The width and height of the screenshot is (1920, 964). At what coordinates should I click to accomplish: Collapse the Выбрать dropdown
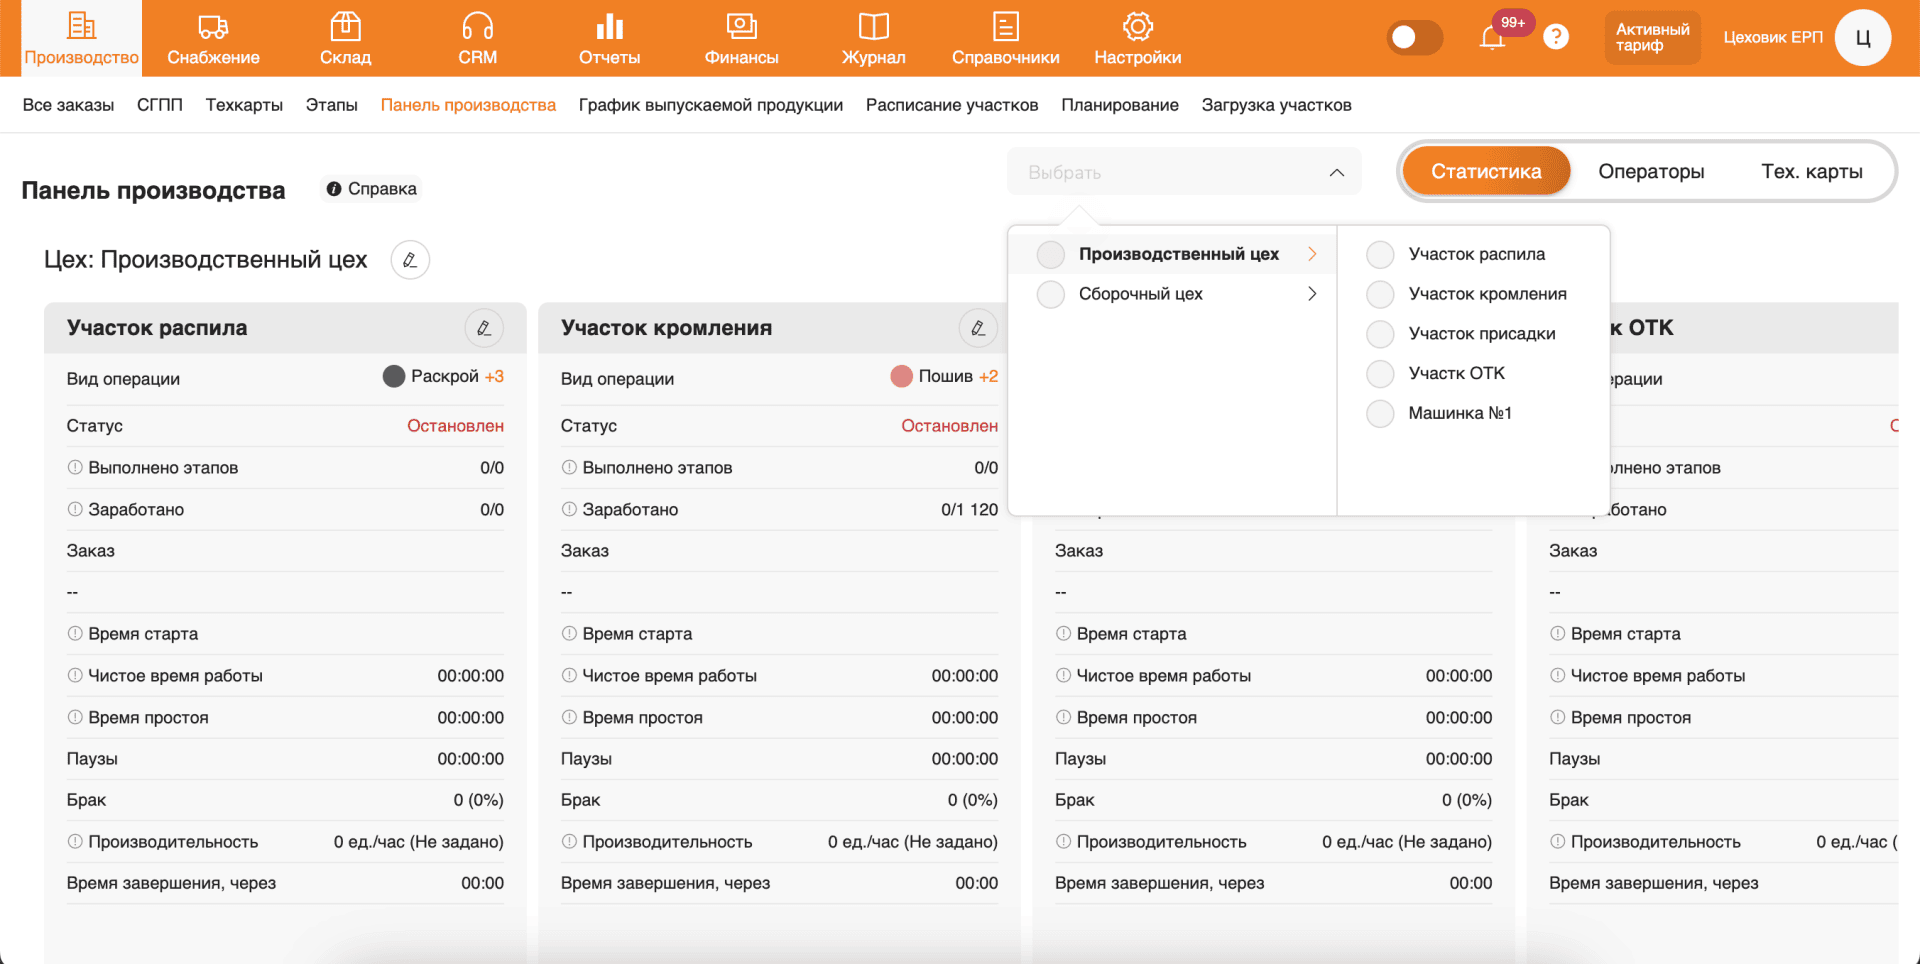[x=1336, y=173]
